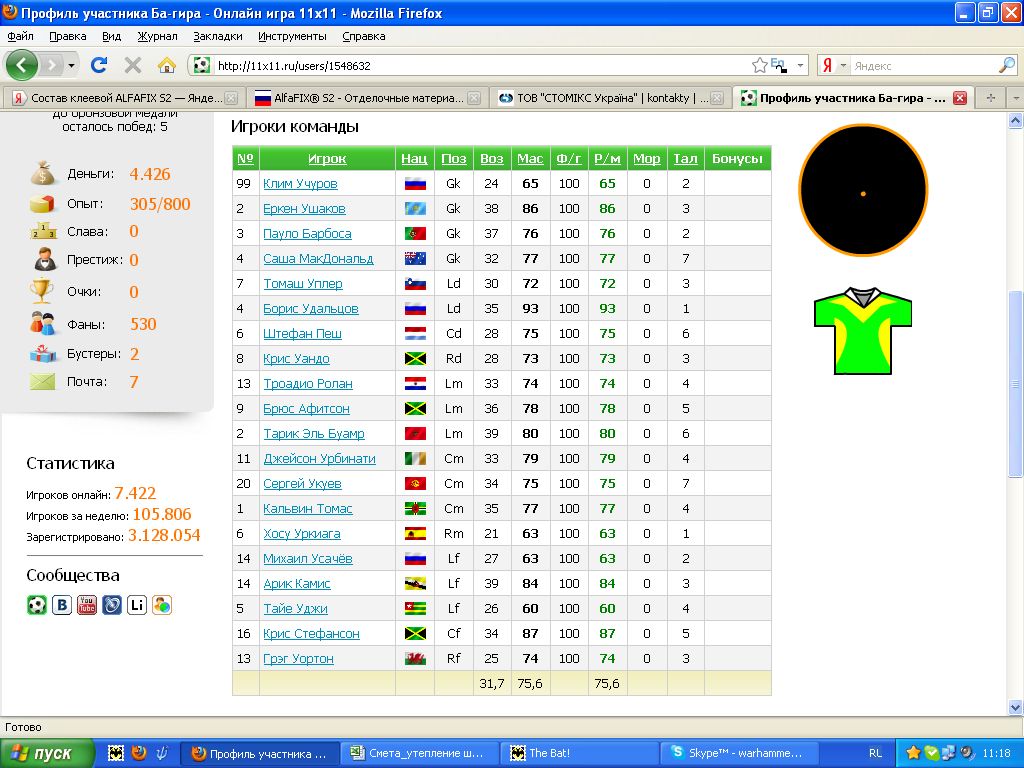Open the Yandex search engine dropdown
1024x768 pixels.
coord(834,66)
